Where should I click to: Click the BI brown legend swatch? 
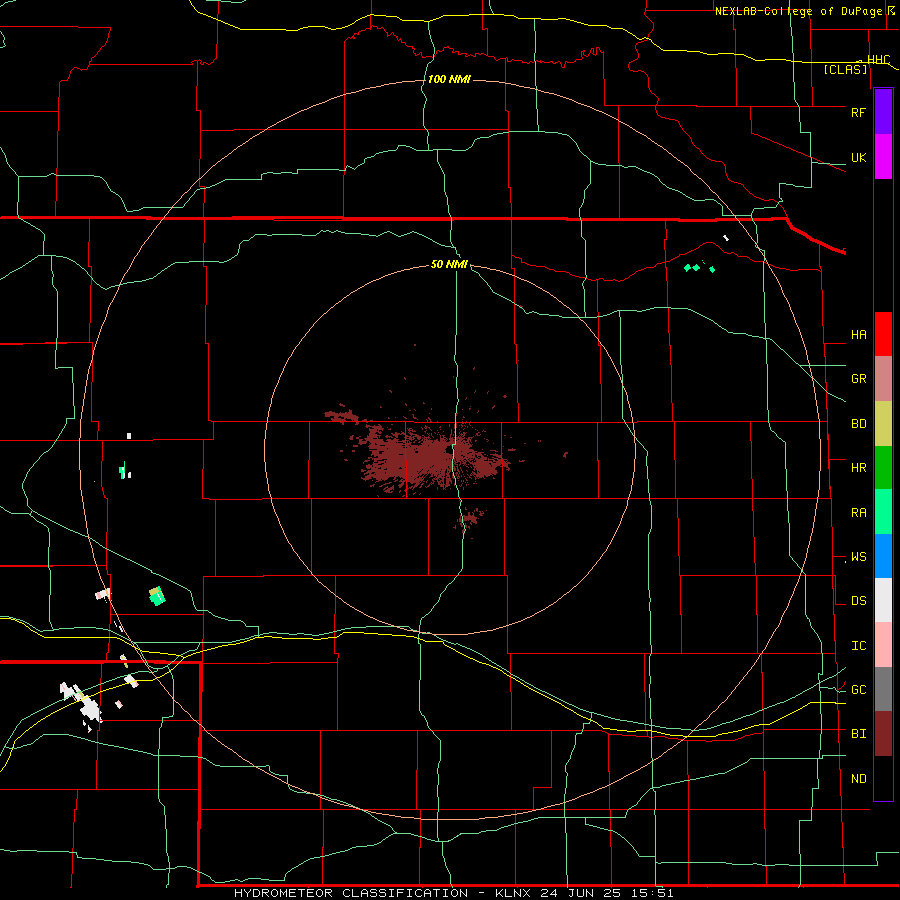click(x=883, y=734)
